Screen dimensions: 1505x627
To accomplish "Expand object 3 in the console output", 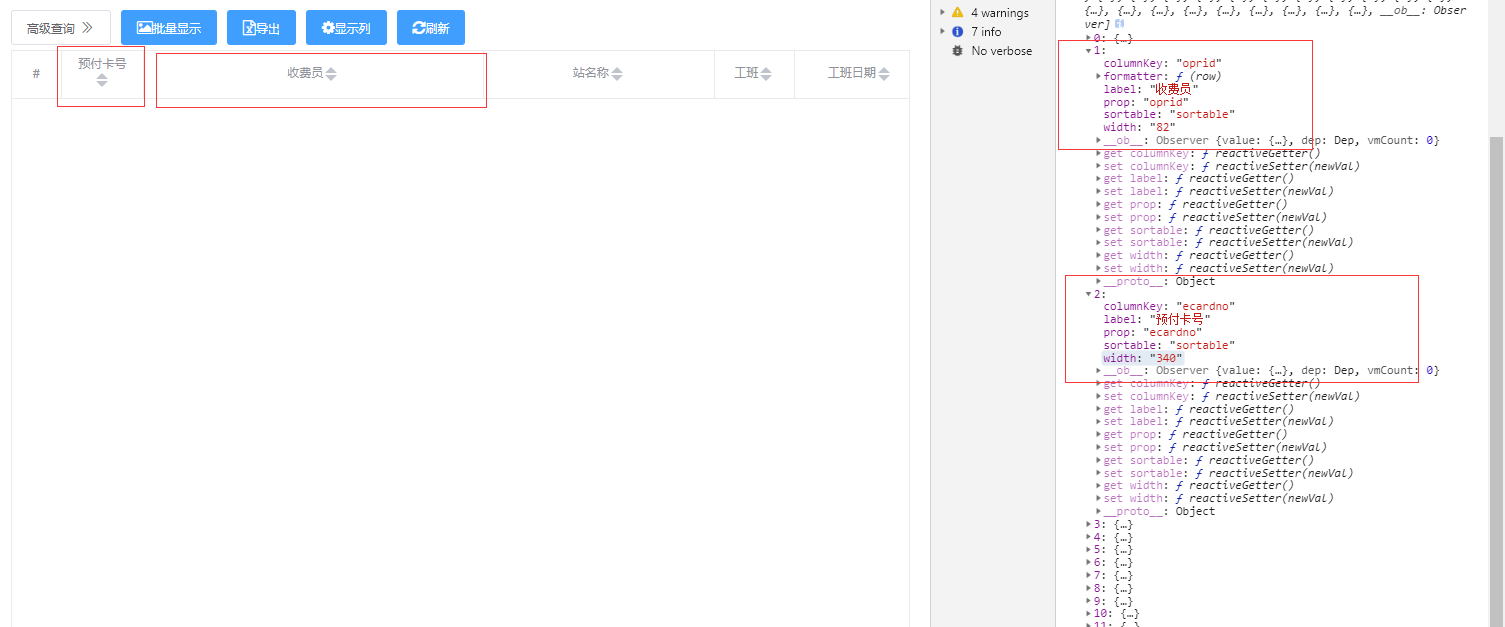I will [x=1090, y=523].
